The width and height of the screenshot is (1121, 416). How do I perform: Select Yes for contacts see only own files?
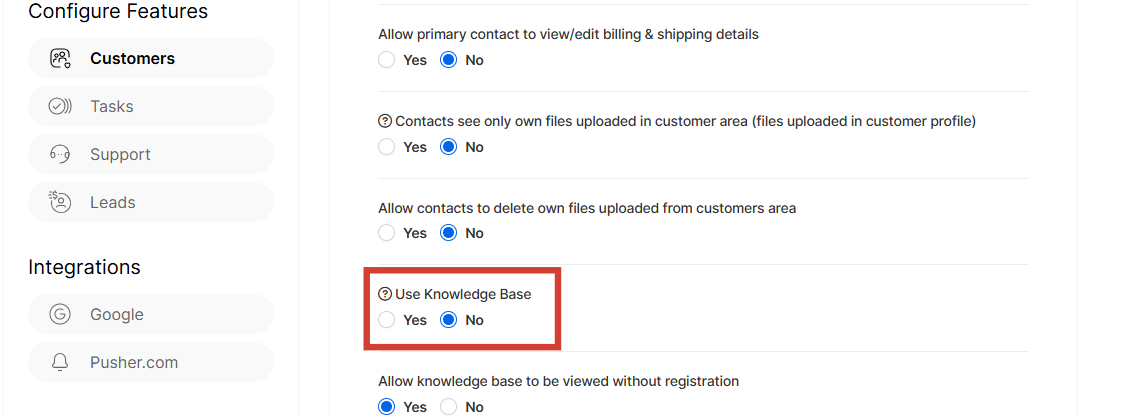[387, 147]
